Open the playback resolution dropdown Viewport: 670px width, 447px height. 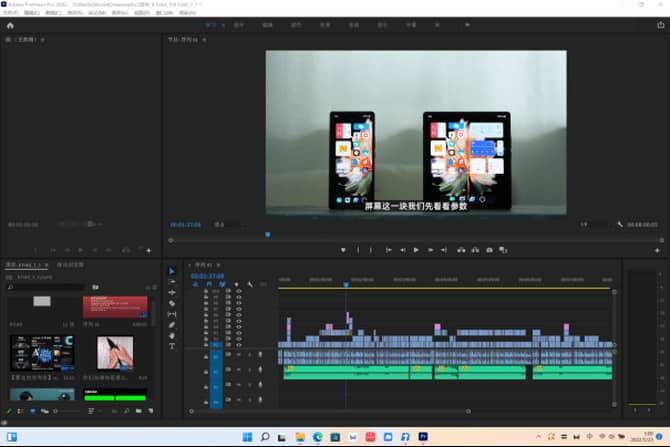coord(593,224)
